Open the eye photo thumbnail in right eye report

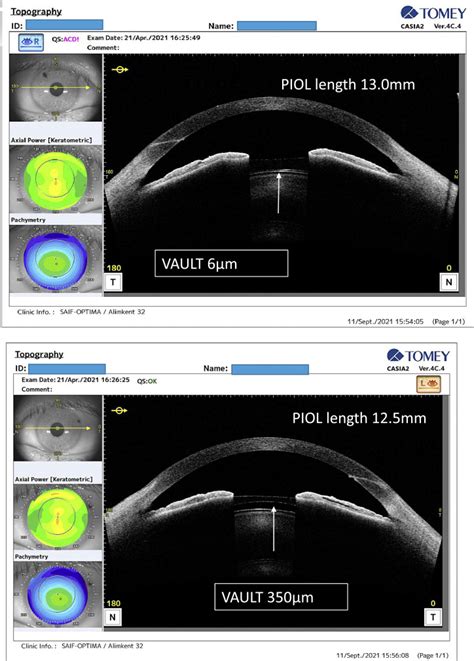tap(56, 88)
